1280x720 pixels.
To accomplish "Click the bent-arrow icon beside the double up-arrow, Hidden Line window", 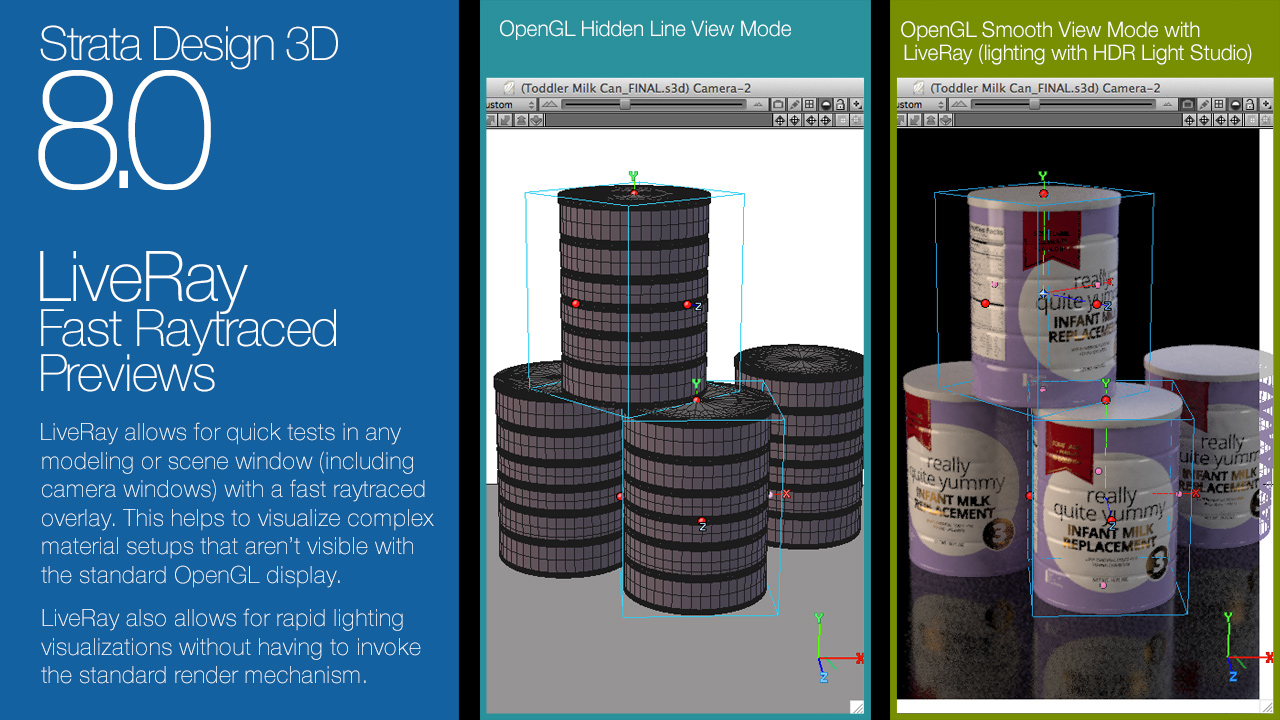I will pos(505,120).
